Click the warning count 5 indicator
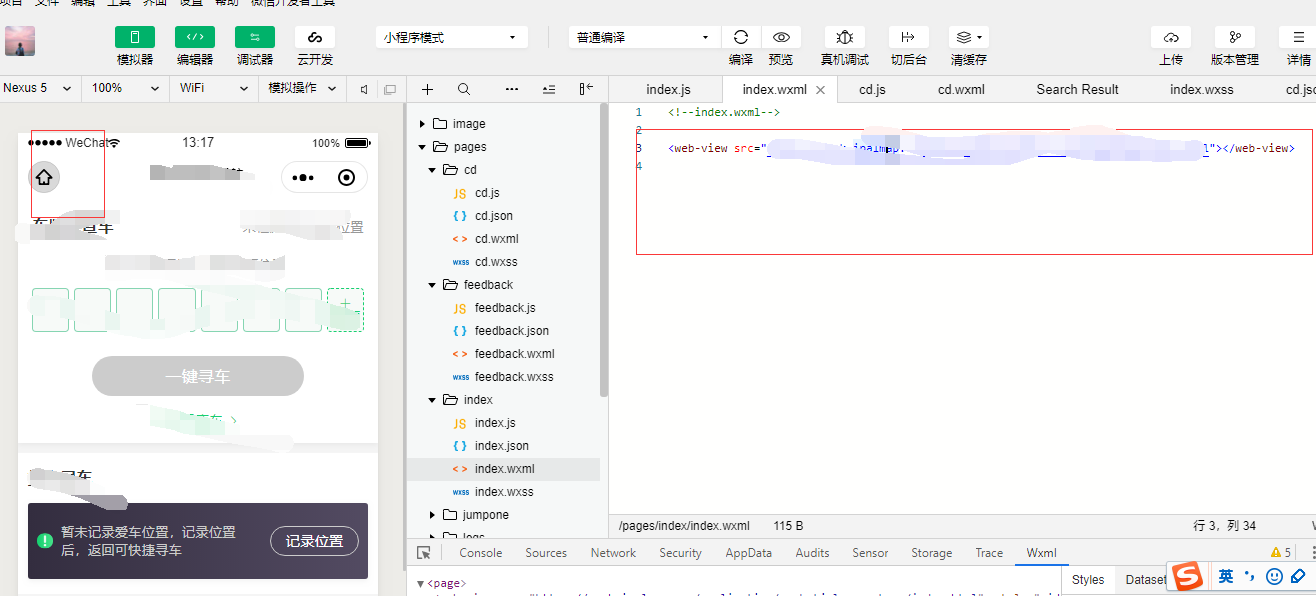 pos(1281,553)
